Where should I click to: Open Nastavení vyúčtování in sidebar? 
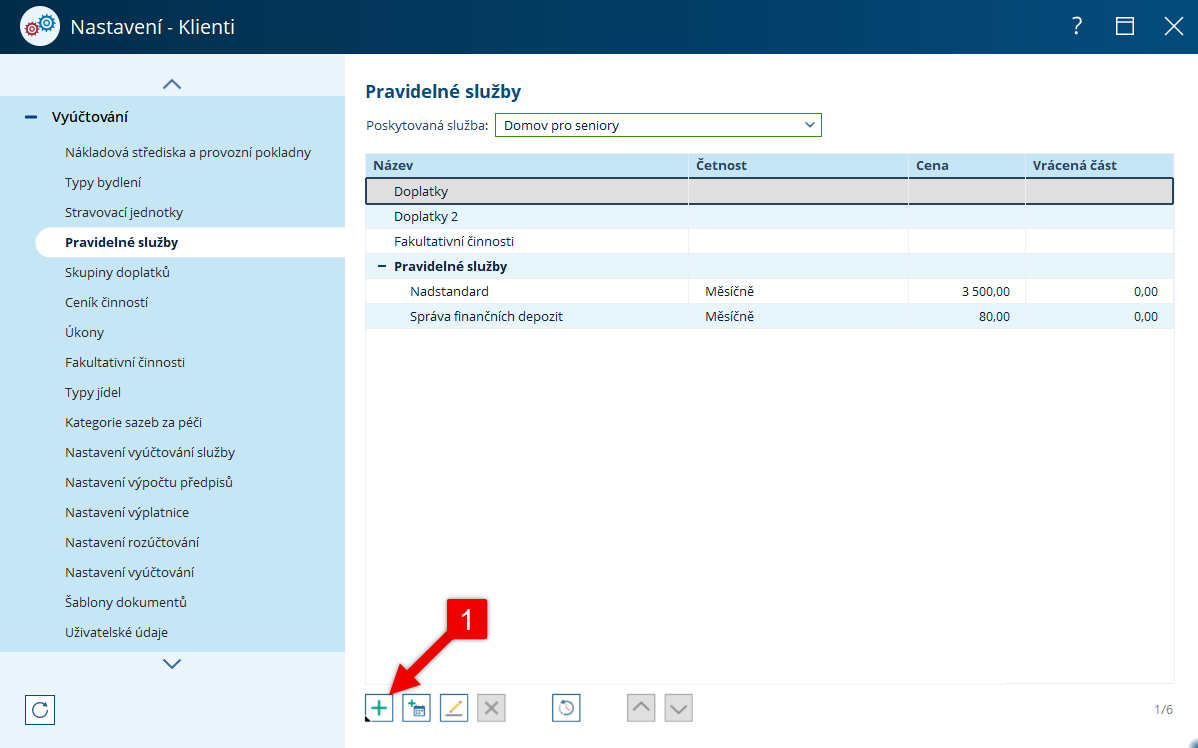click(x=130, y=572)
